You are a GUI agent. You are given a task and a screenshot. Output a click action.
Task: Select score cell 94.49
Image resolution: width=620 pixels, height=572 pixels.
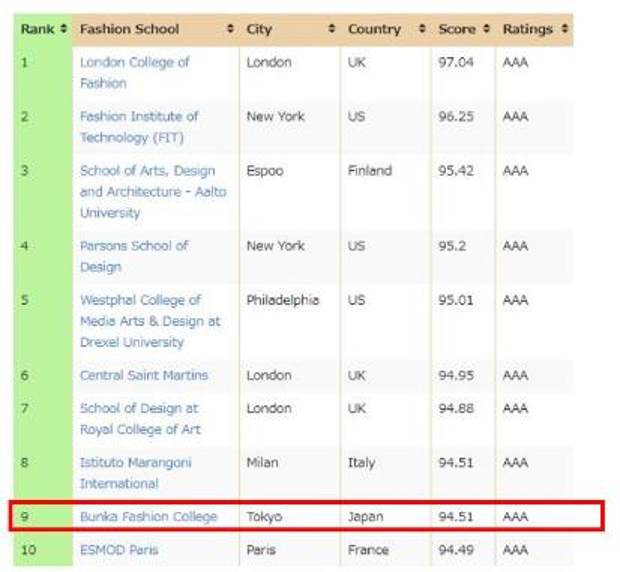456,550
